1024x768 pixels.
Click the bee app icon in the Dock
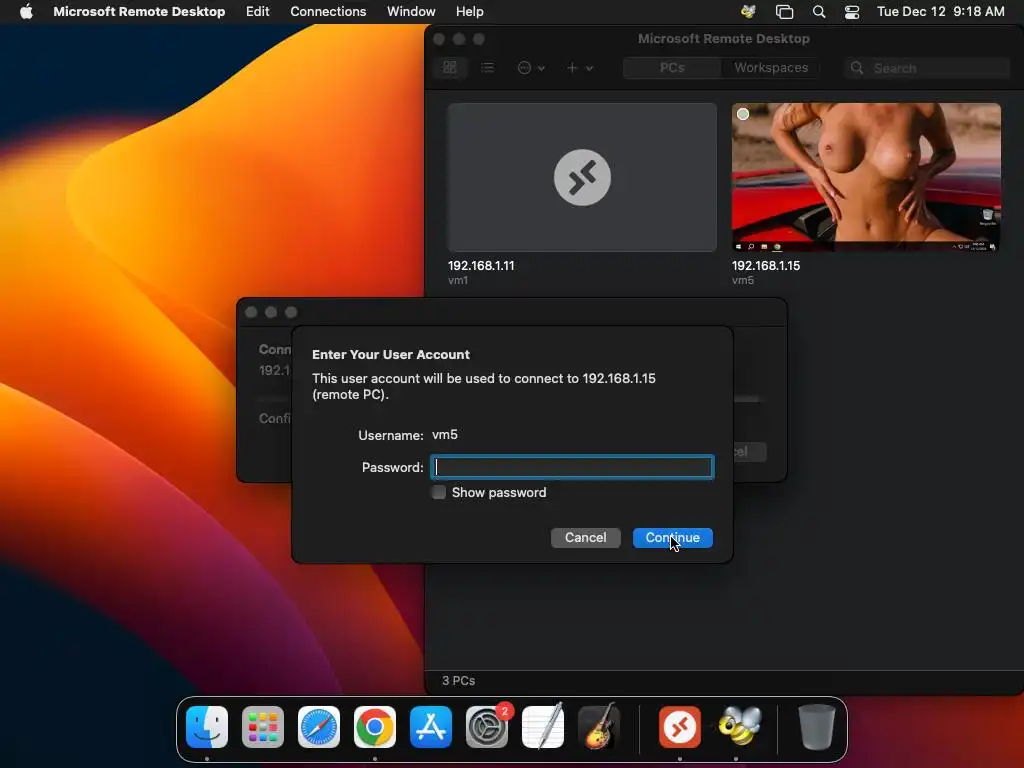tap(739, 727)
